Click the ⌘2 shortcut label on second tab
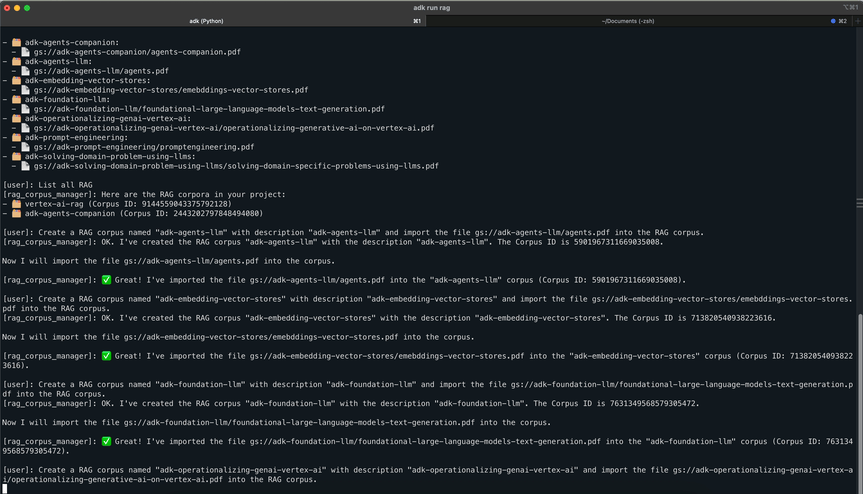This screenshot has height=494, width=863. click(843, 21)
